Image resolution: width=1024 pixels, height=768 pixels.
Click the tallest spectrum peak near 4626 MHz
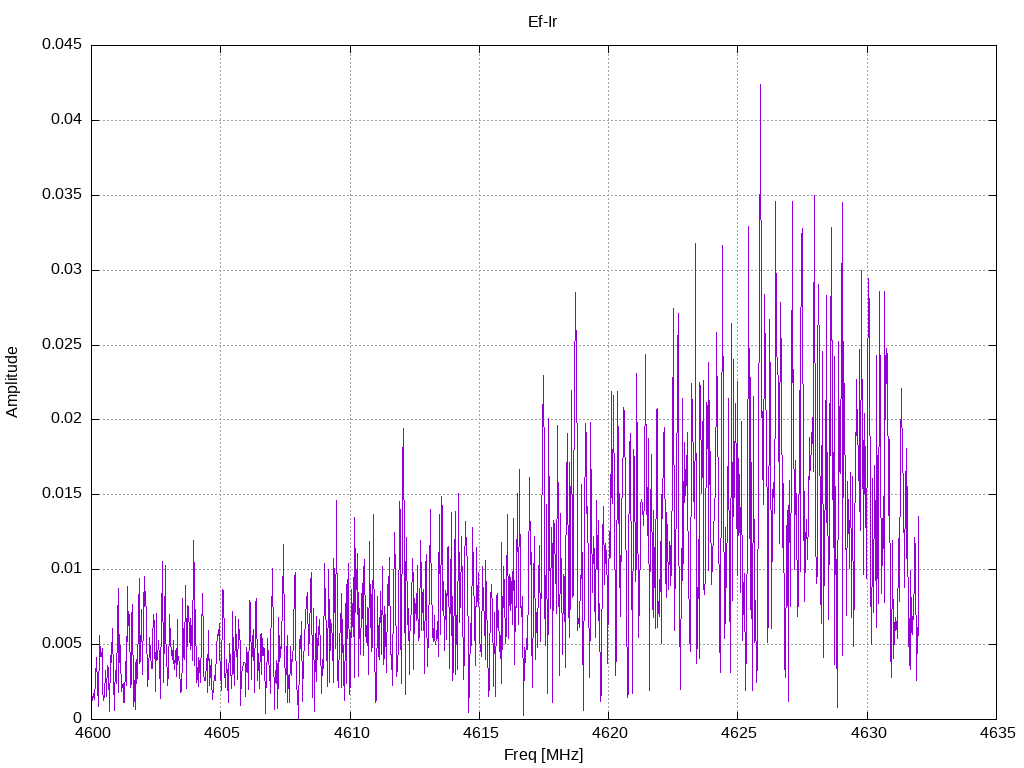point(760,85)
